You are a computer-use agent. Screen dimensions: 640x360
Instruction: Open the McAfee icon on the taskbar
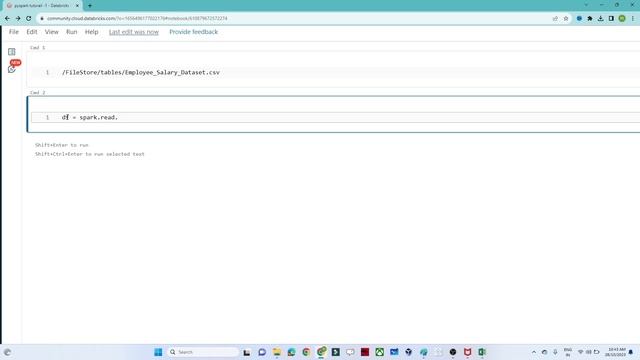(467, 352)
